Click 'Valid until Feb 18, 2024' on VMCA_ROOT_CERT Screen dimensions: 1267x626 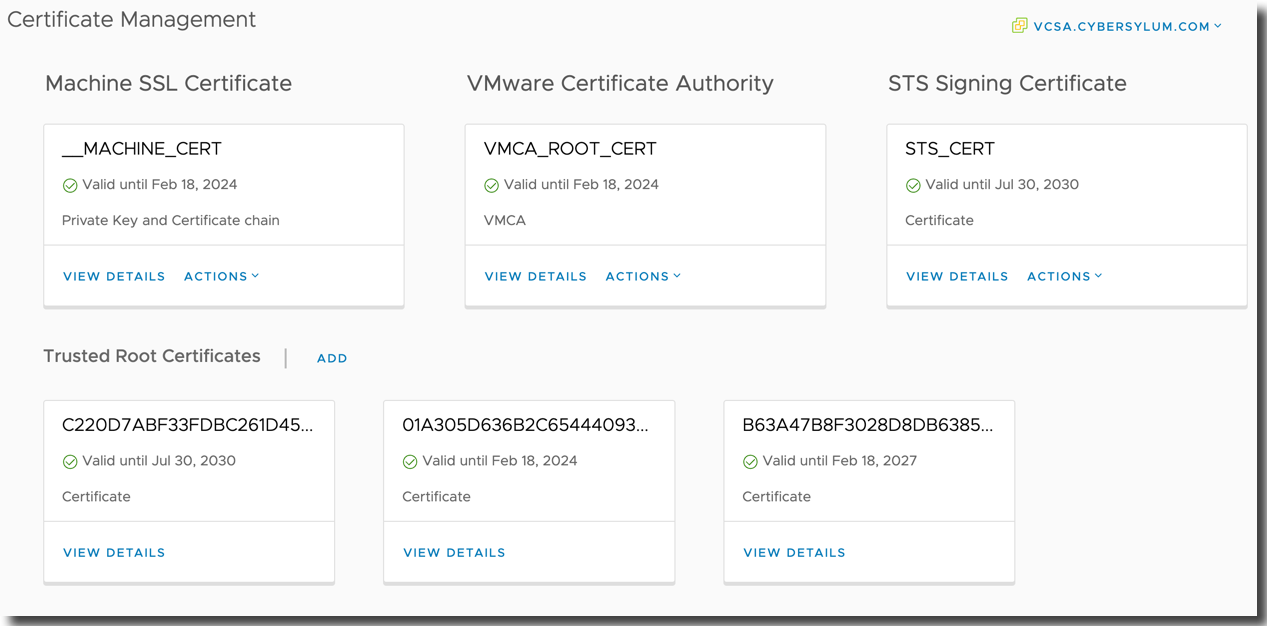click(581, 184)
